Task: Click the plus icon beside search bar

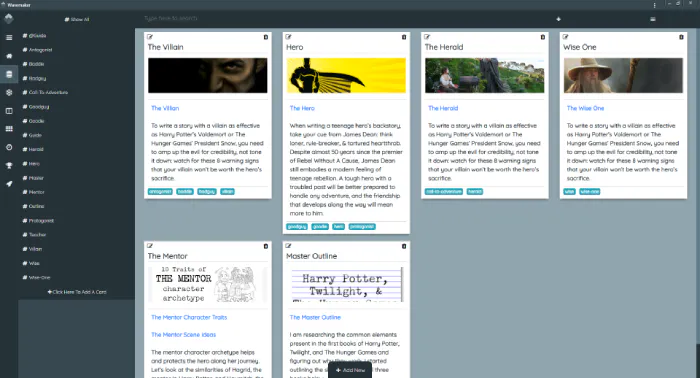Action: pos(558,19)
